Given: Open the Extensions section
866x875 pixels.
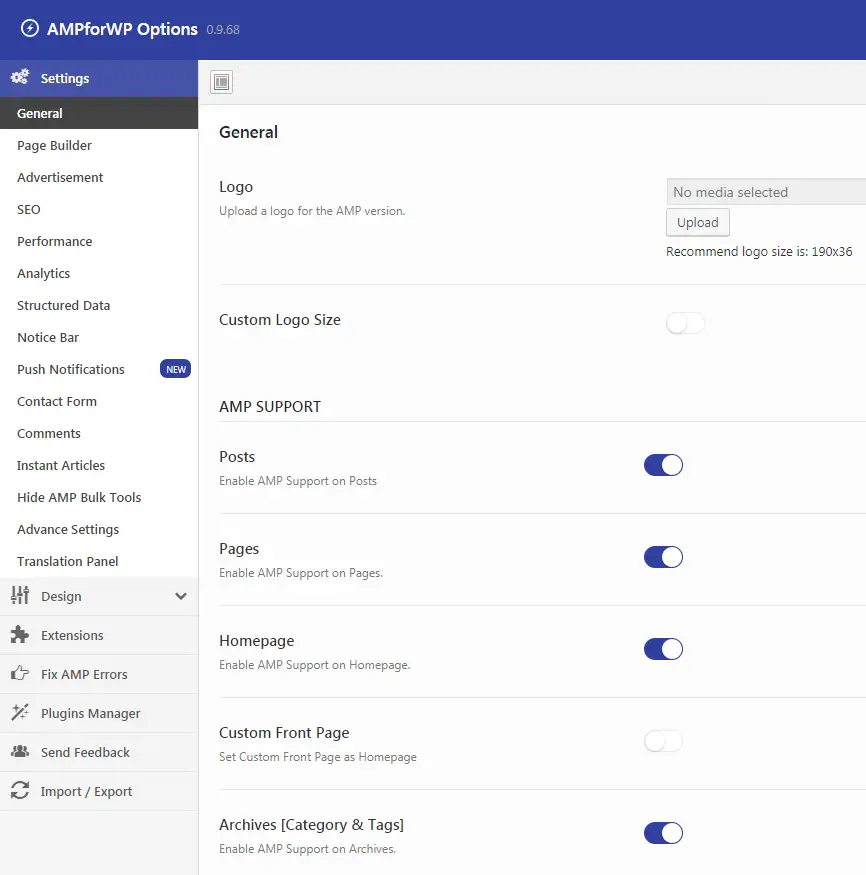Looking at the screenshot, I should 99,635.
